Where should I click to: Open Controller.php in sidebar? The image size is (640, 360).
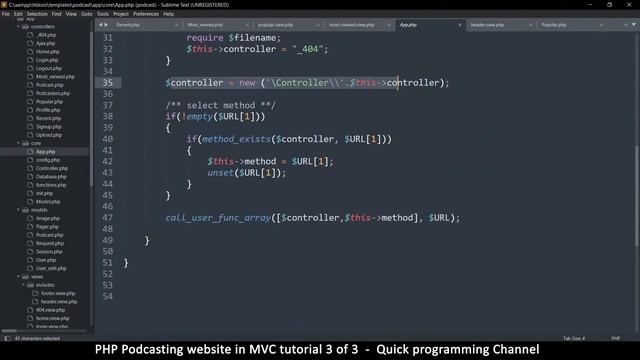[x=52, y=168]
